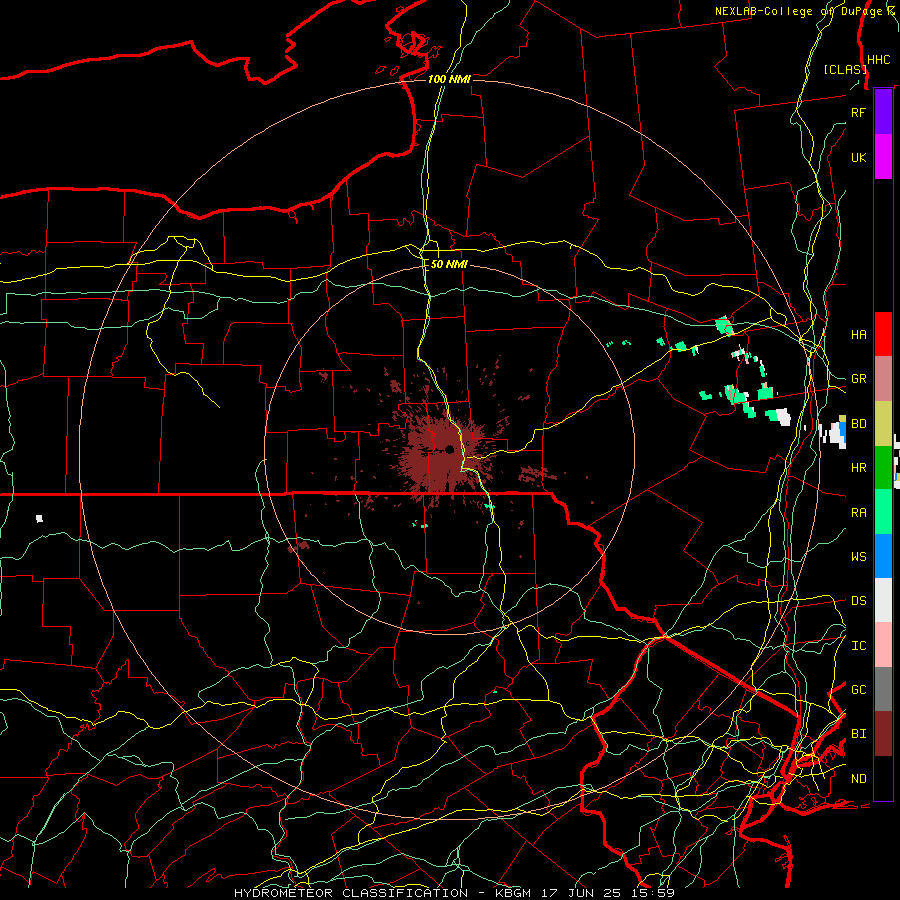Viewport: 900px width, 900px height.
Task: Select the 'BI' legend label
Action: coord(858,734)
